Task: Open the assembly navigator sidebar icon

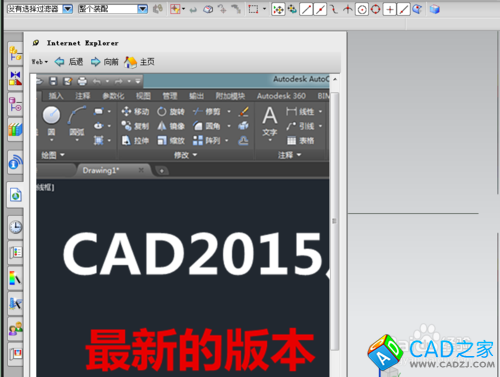Action: coord(15,54)
